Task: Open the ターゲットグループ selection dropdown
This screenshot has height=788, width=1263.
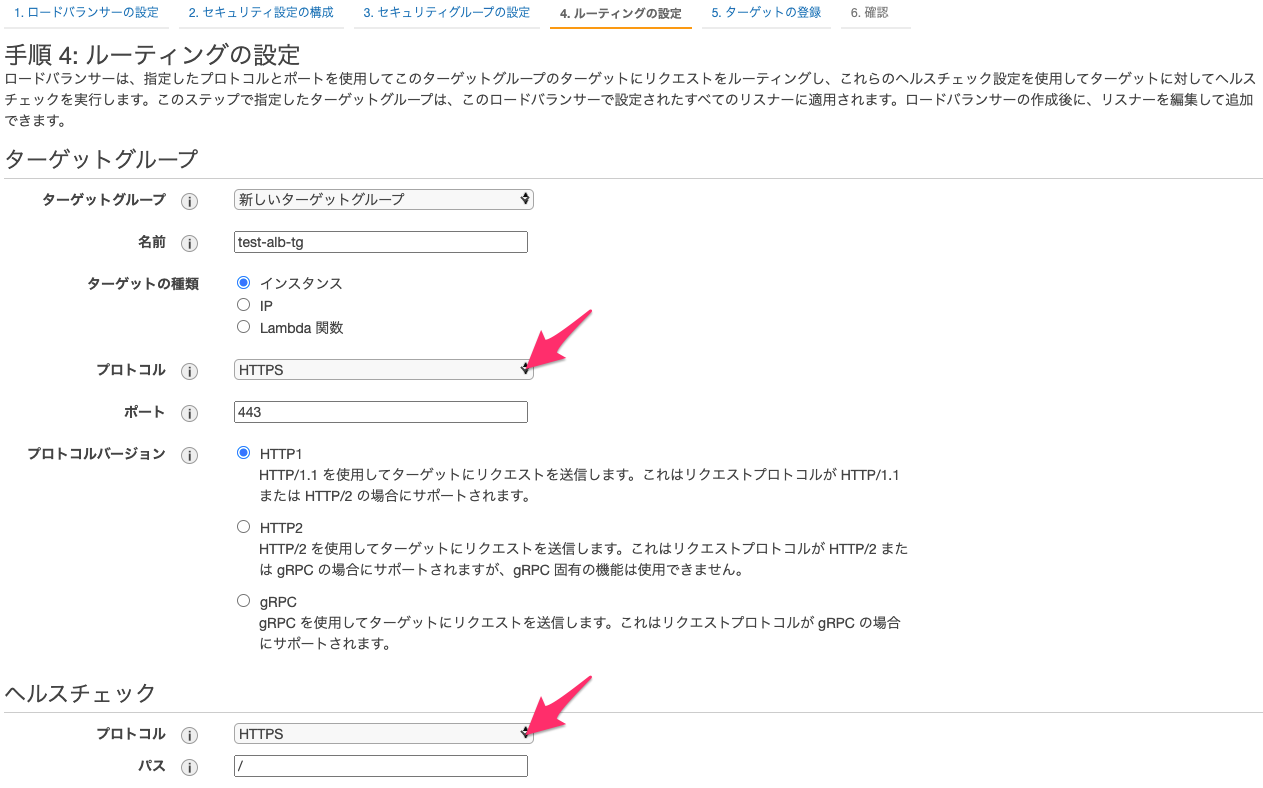Action: coord(382,199)
